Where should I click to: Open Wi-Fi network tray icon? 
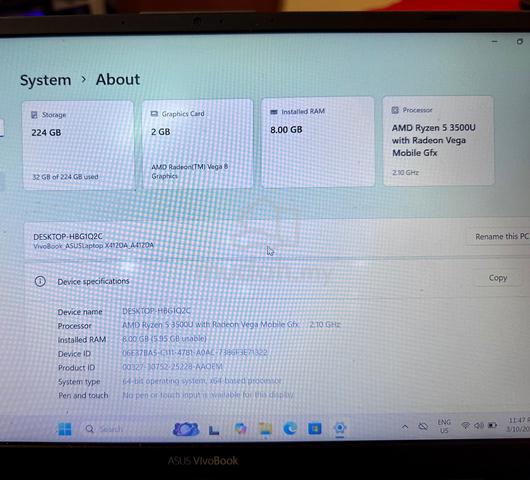coord(465,426)
